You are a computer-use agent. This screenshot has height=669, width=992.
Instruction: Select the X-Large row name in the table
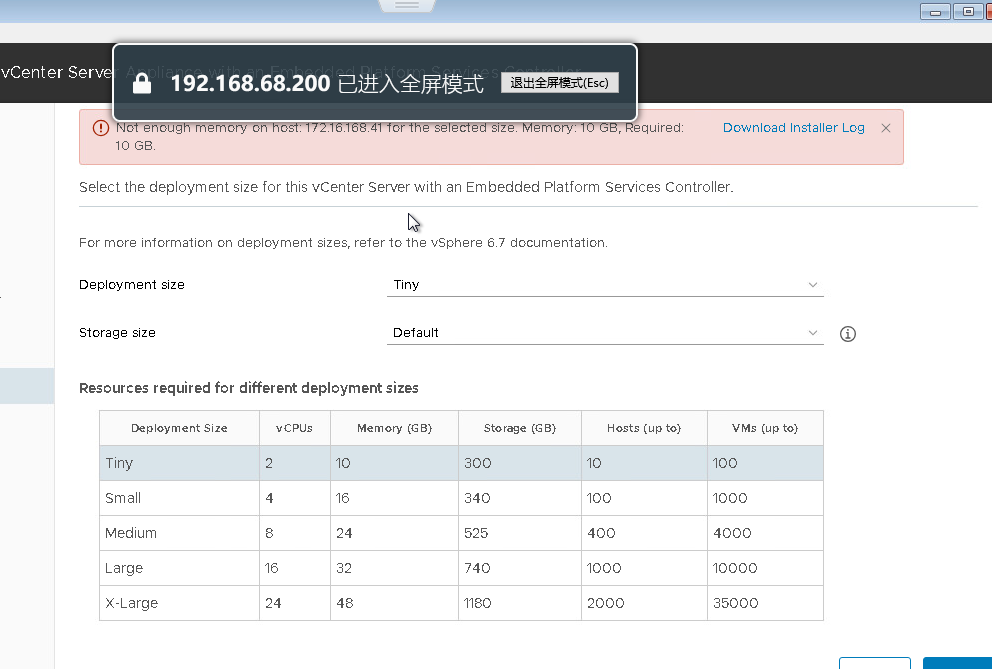tap(132, 603)
